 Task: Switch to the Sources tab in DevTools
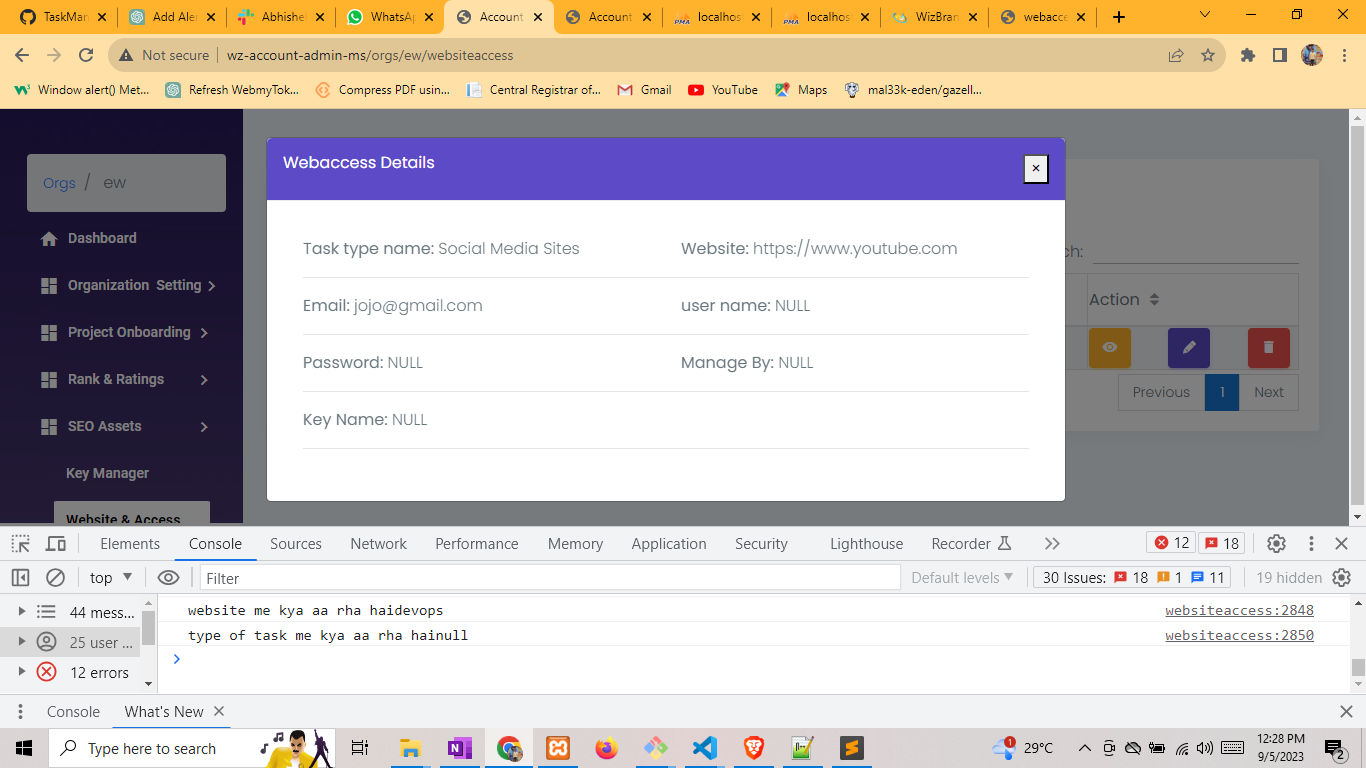pyautogui.click(x=296, y=544)
